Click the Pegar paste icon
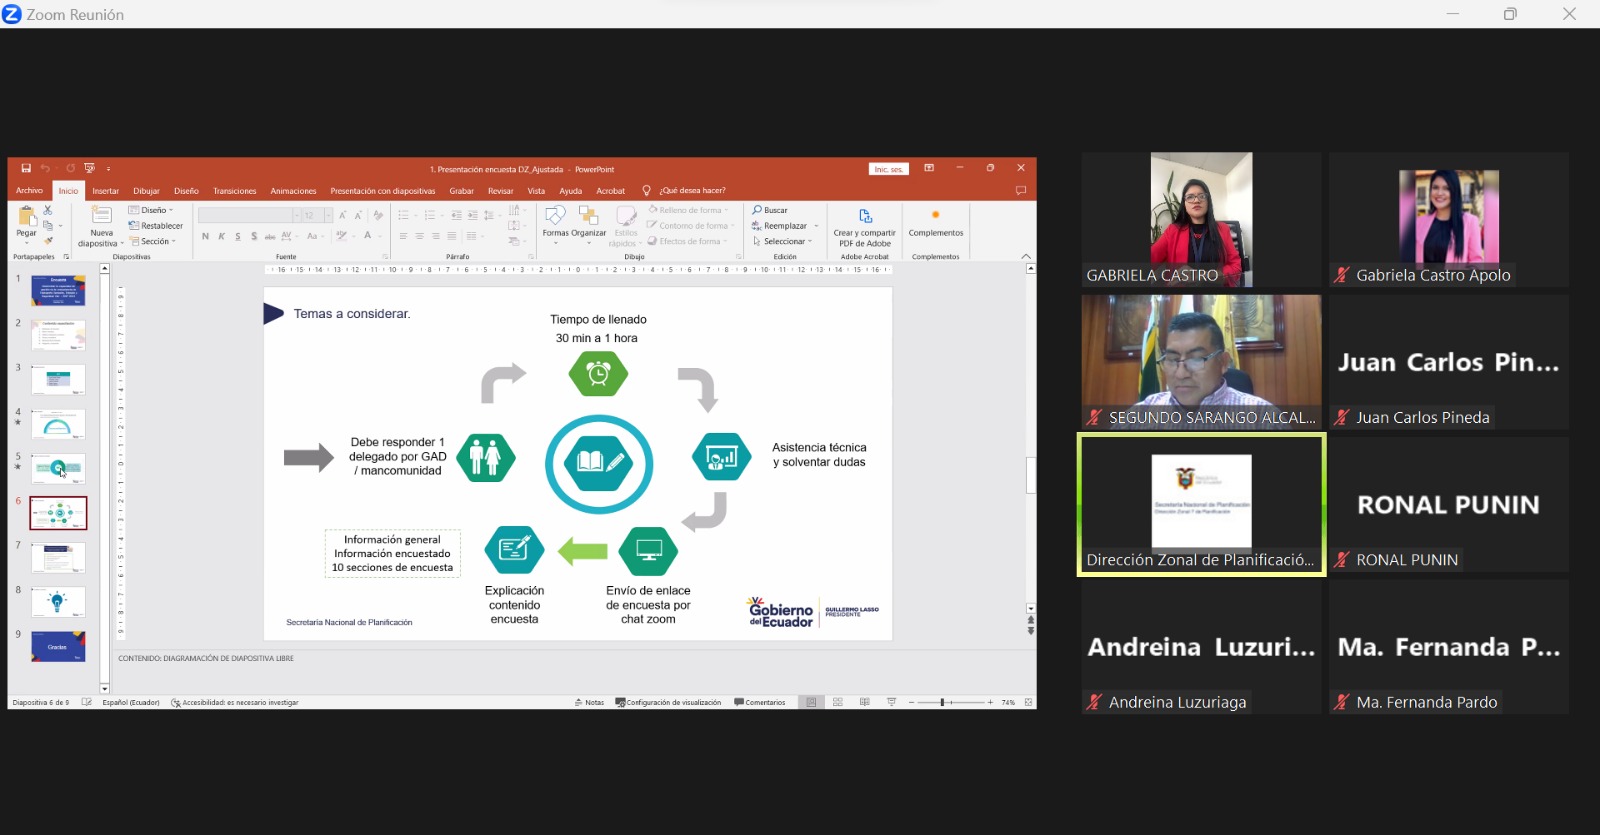The width and height of the screenshot is (1600, 835). (x=26, y=218)
